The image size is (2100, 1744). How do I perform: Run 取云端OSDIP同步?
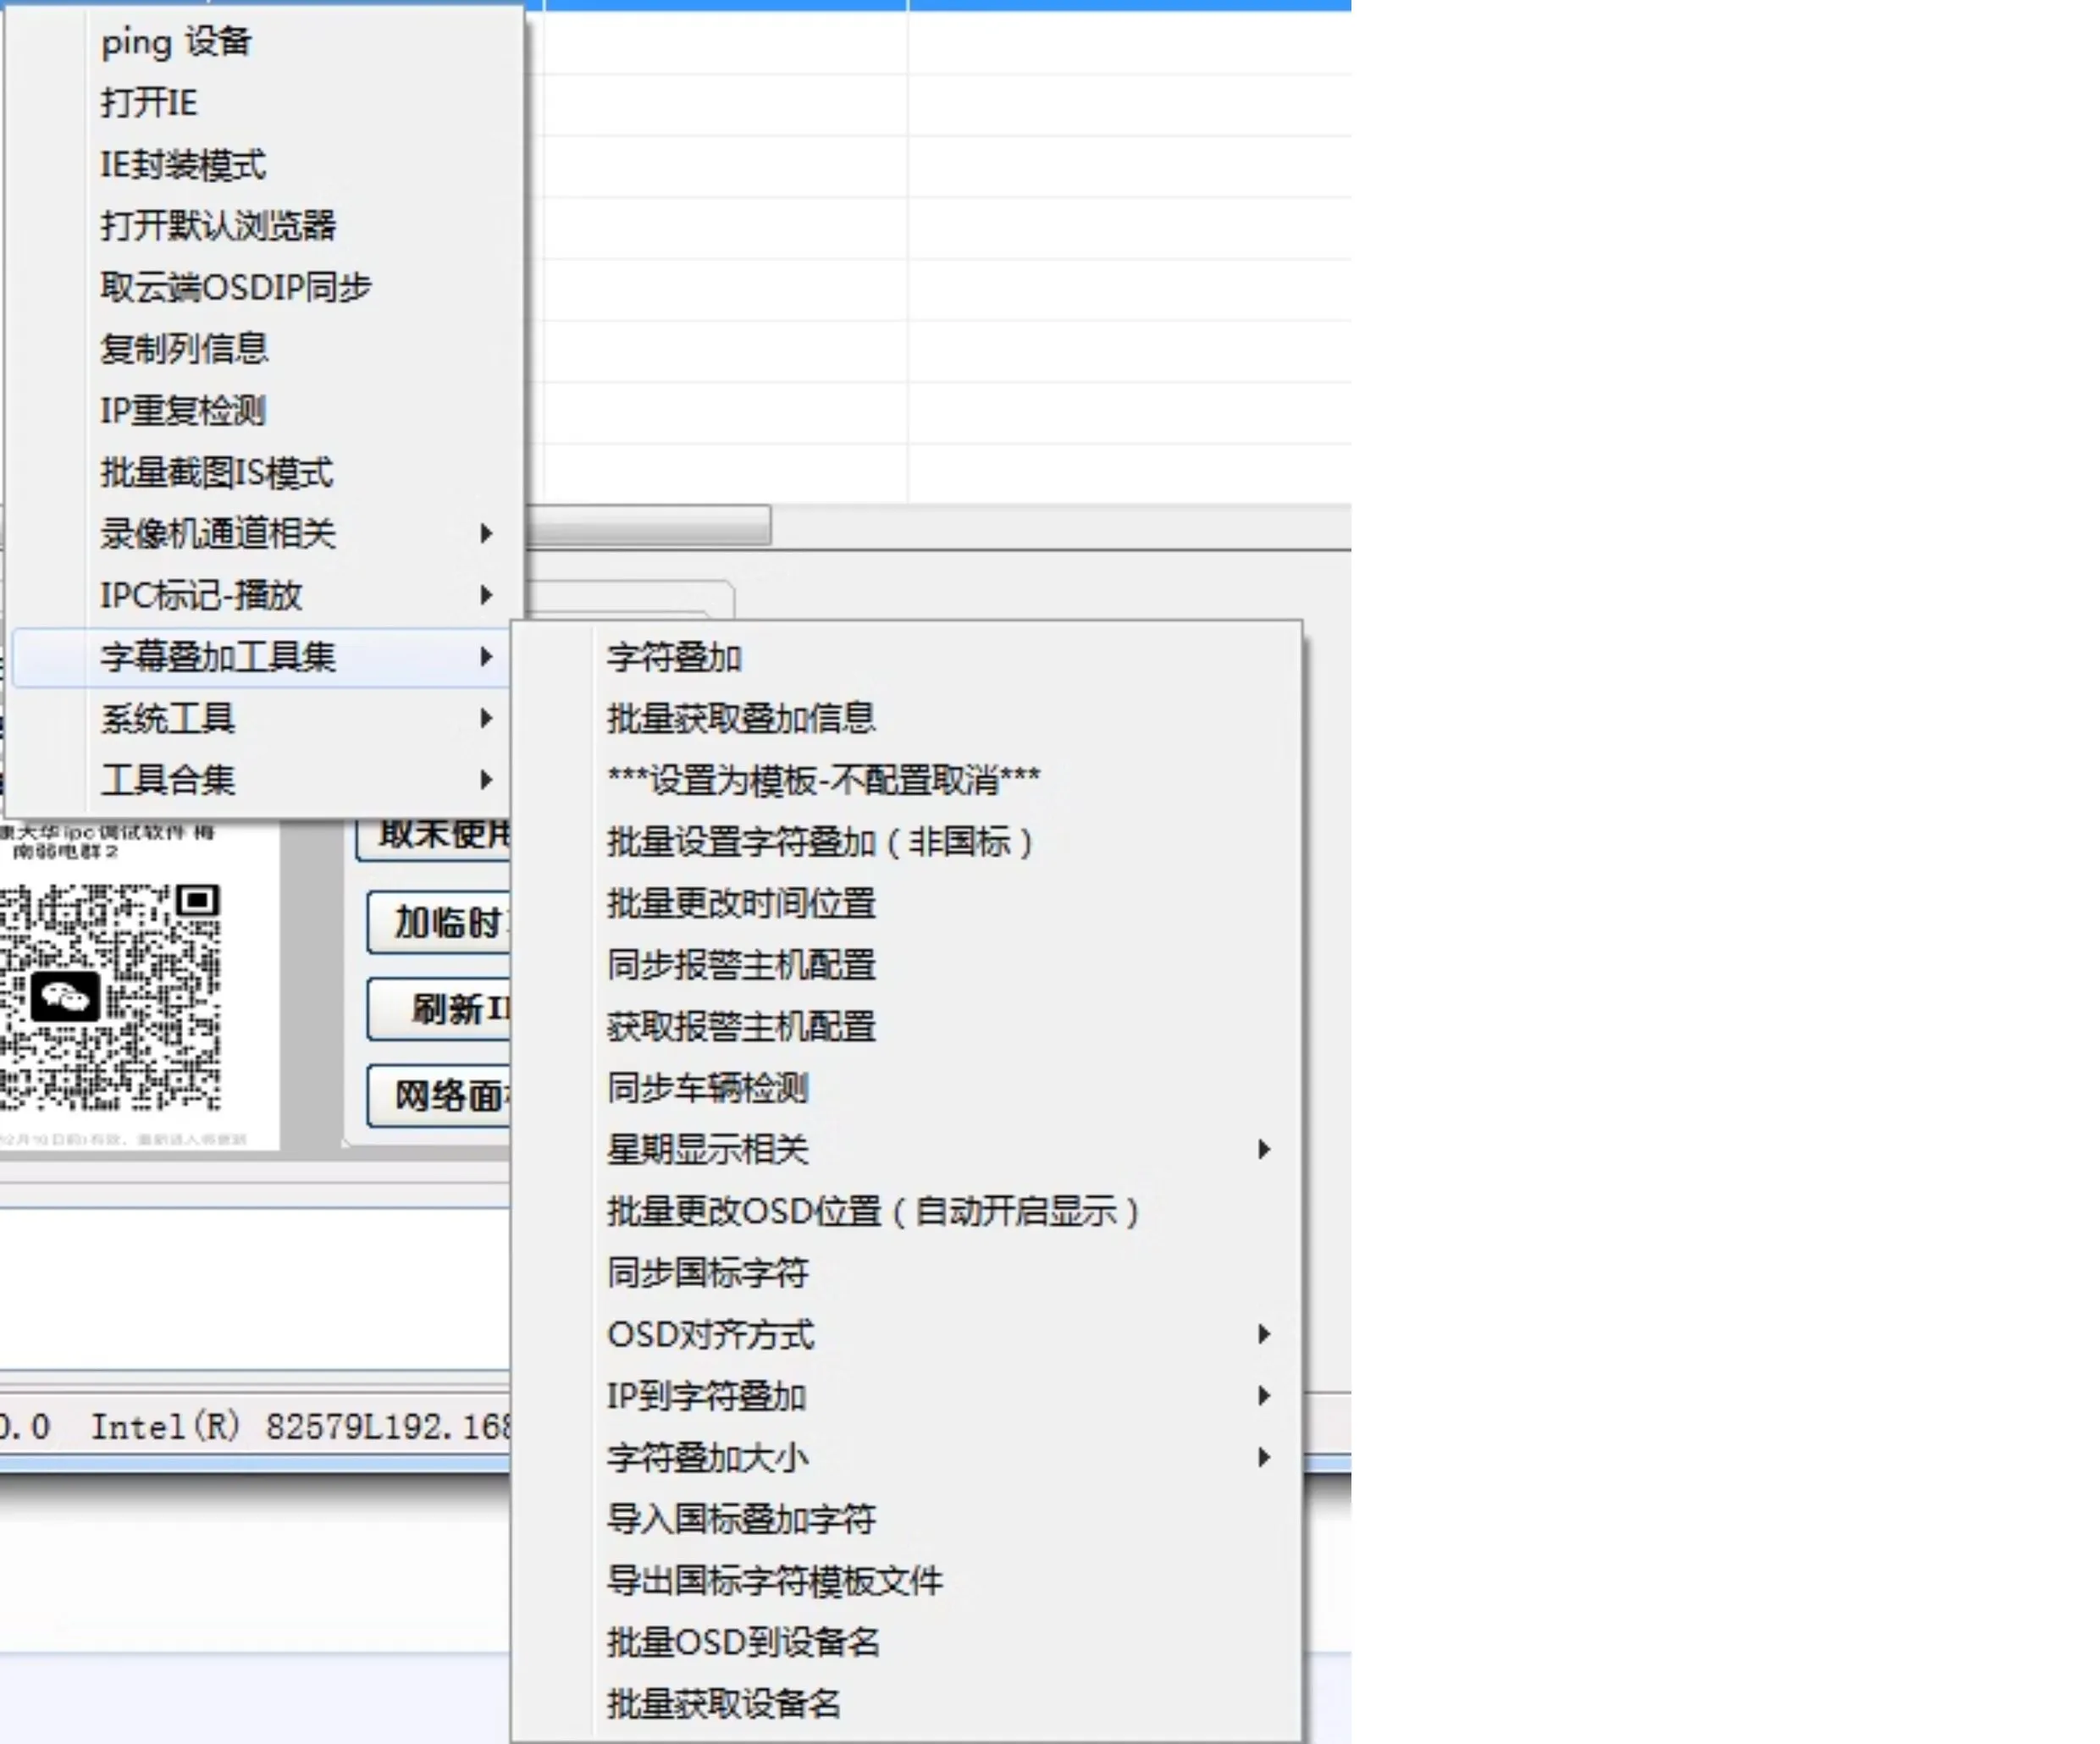pos(237,288)
